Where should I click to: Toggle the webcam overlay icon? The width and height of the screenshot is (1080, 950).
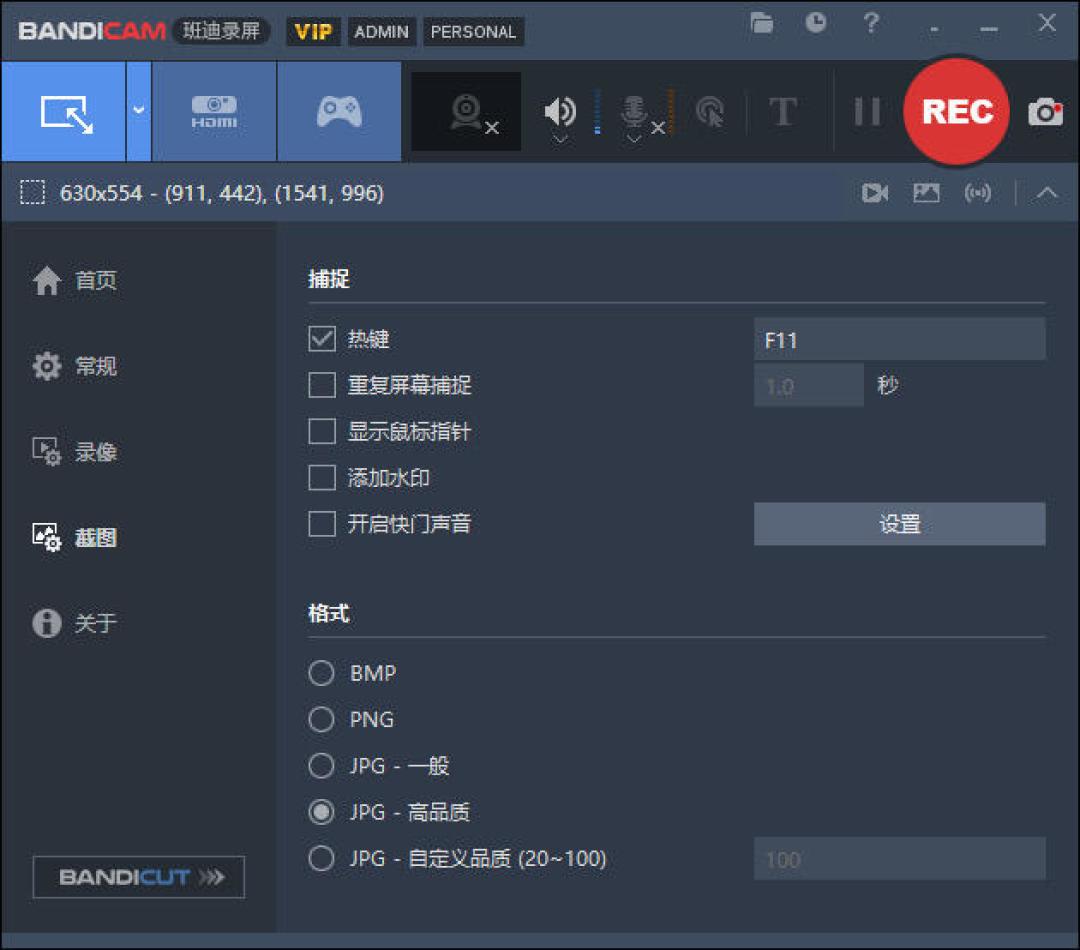click(x=466, y=112)
